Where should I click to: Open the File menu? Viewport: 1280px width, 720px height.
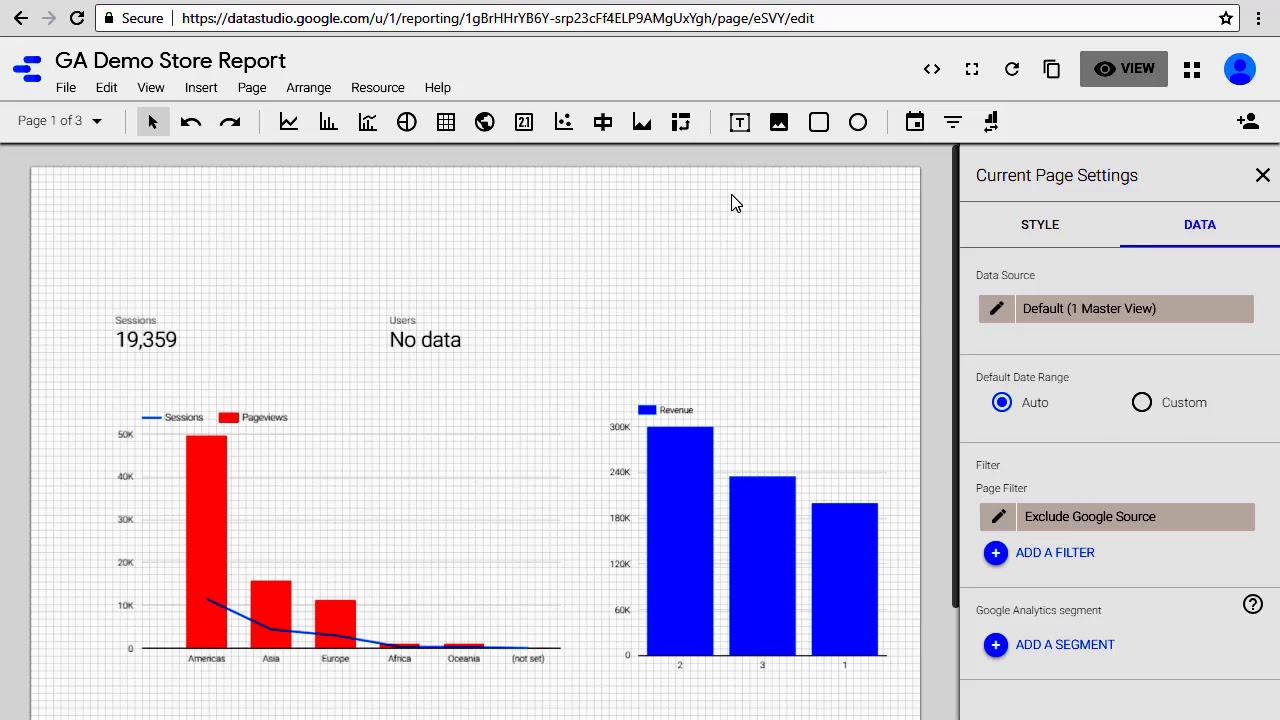(66, 88)
